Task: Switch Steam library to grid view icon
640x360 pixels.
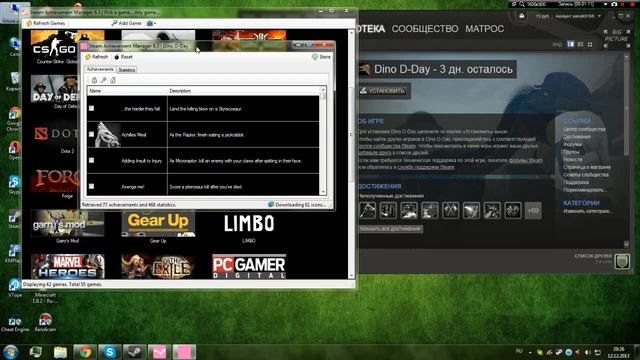Action: (590, 44)
